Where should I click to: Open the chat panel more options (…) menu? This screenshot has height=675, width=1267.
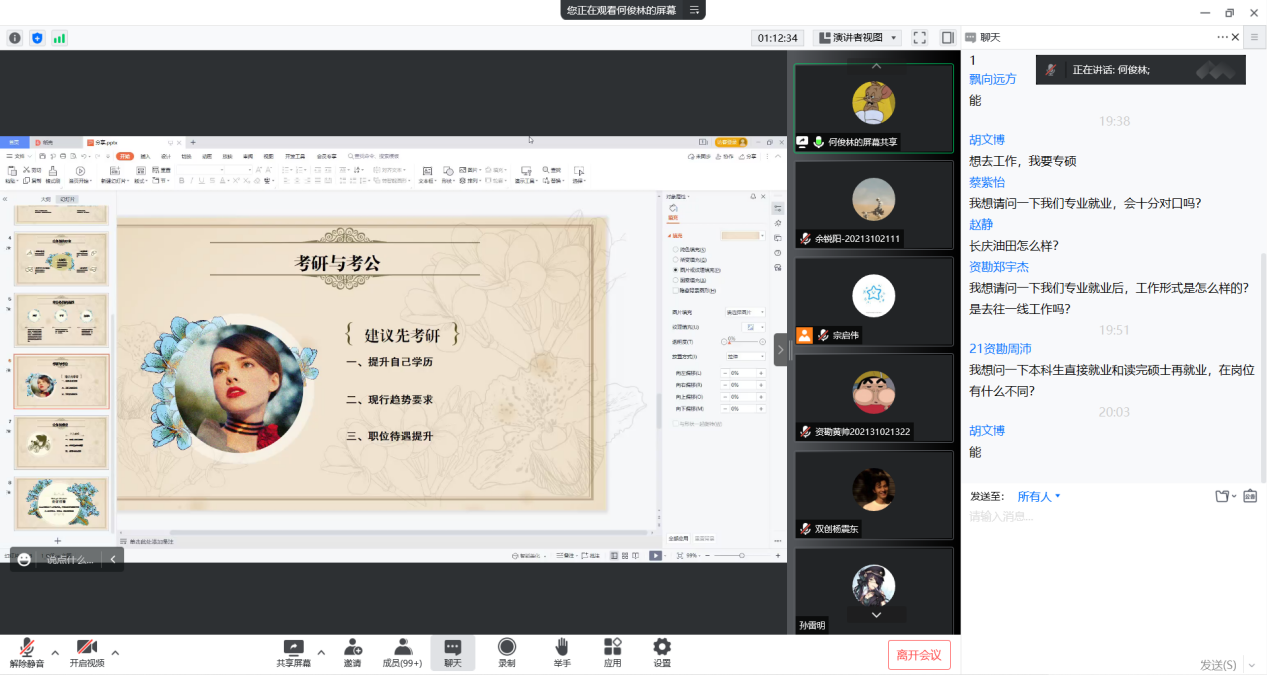pos(1222,37)
